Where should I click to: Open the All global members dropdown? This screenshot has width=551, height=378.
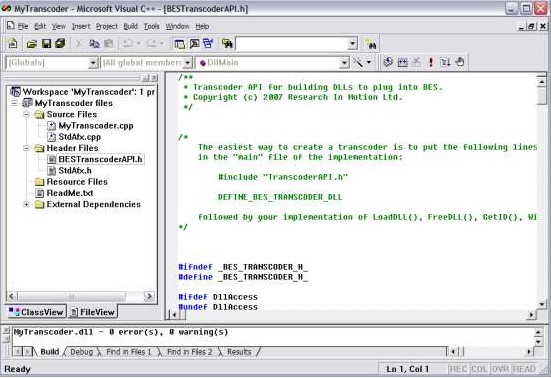[188, 63]
